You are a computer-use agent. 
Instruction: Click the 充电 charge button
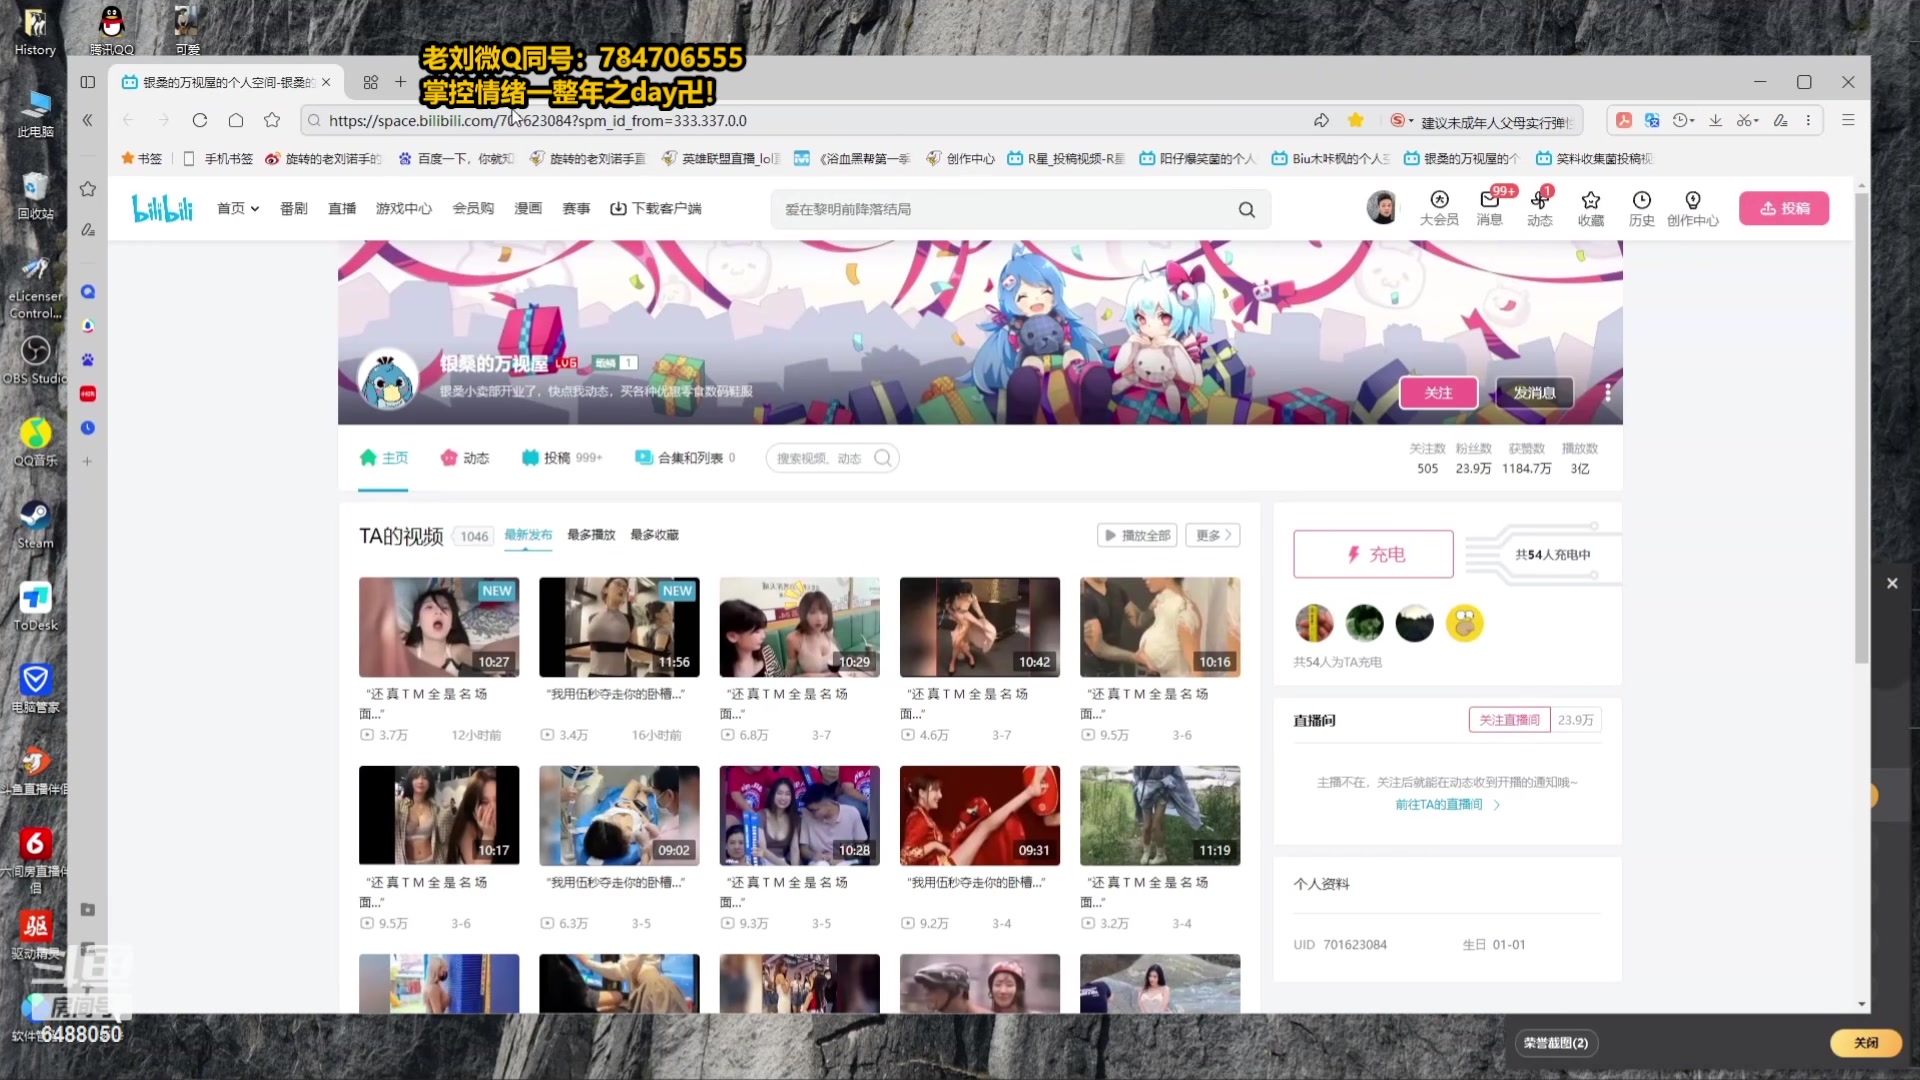coord(1372,554)
